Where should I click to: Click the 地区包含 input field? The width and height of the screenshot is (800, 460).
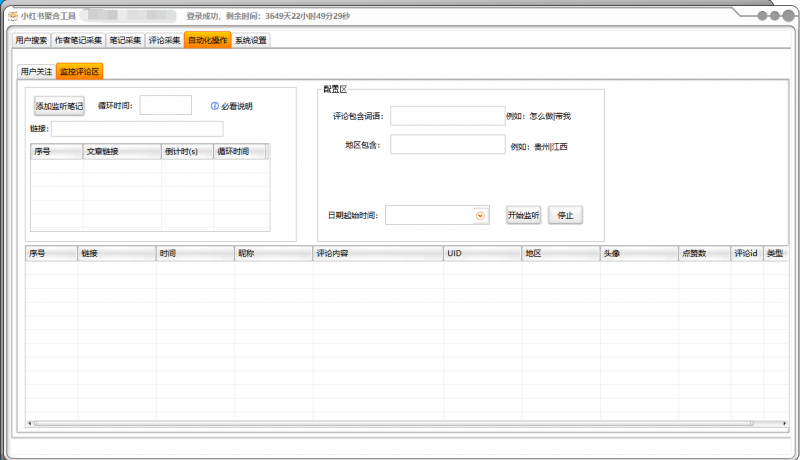click(x=448, y=144)
